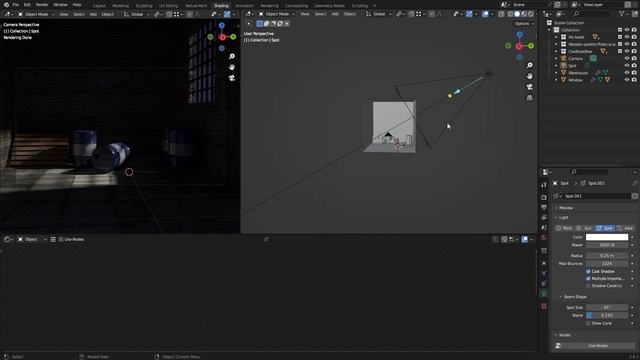Viewport: 640px width, 360px height.
Task: Collapse Collection in outliner
Action: [549, 30]
